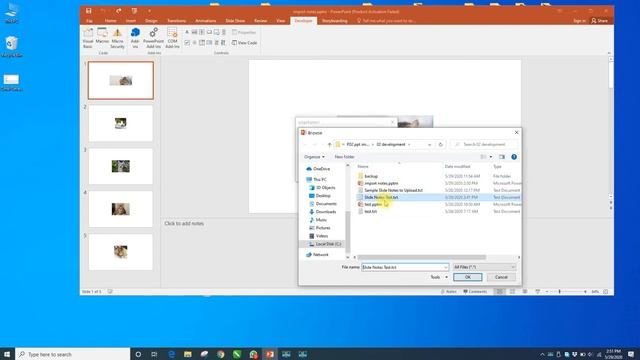Switch to the Insert ribbon tab
This screenshot has height=360, width=640.
(131, 20)
